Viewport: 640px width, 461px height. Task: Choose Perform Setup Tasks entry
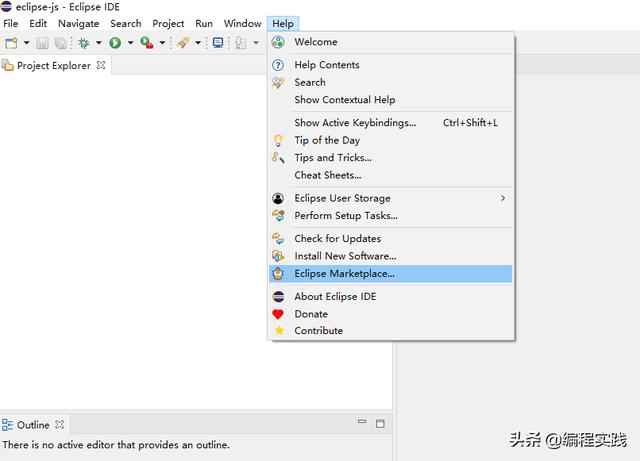point(391,216)
